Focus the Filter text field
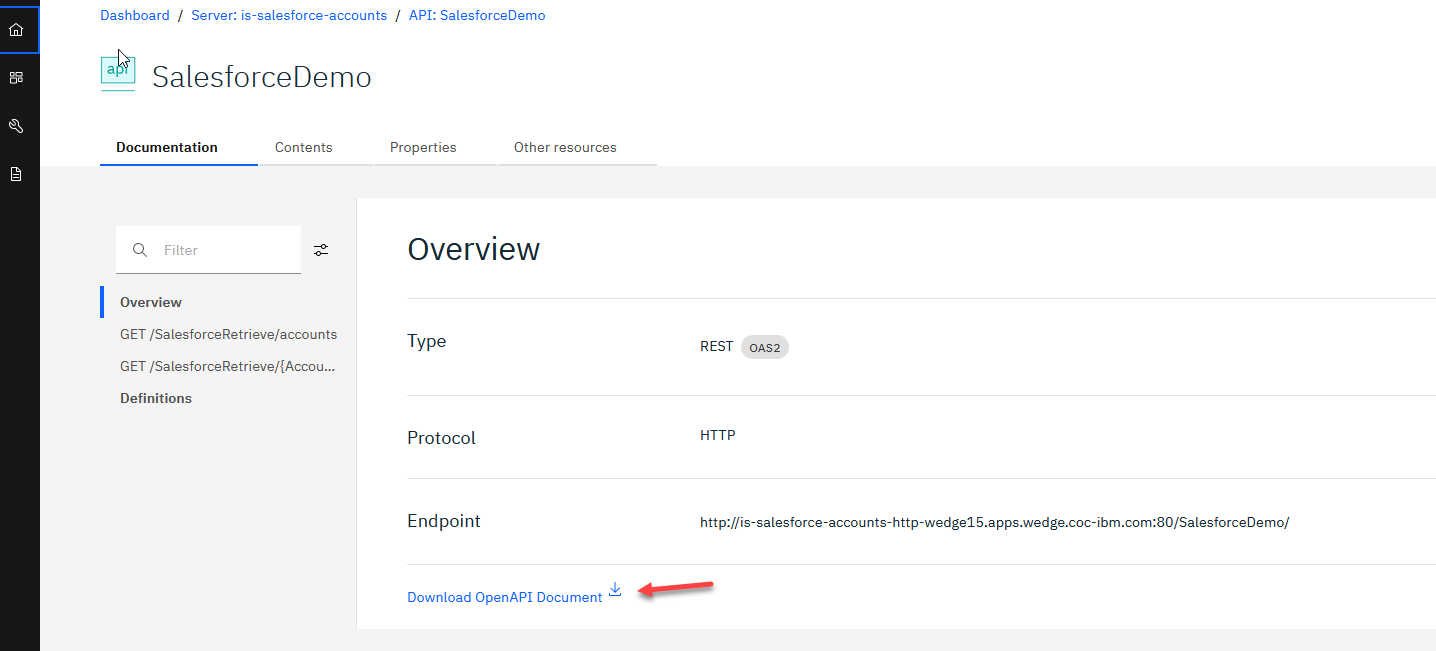 pyautogui.click(x=225, y=250)
